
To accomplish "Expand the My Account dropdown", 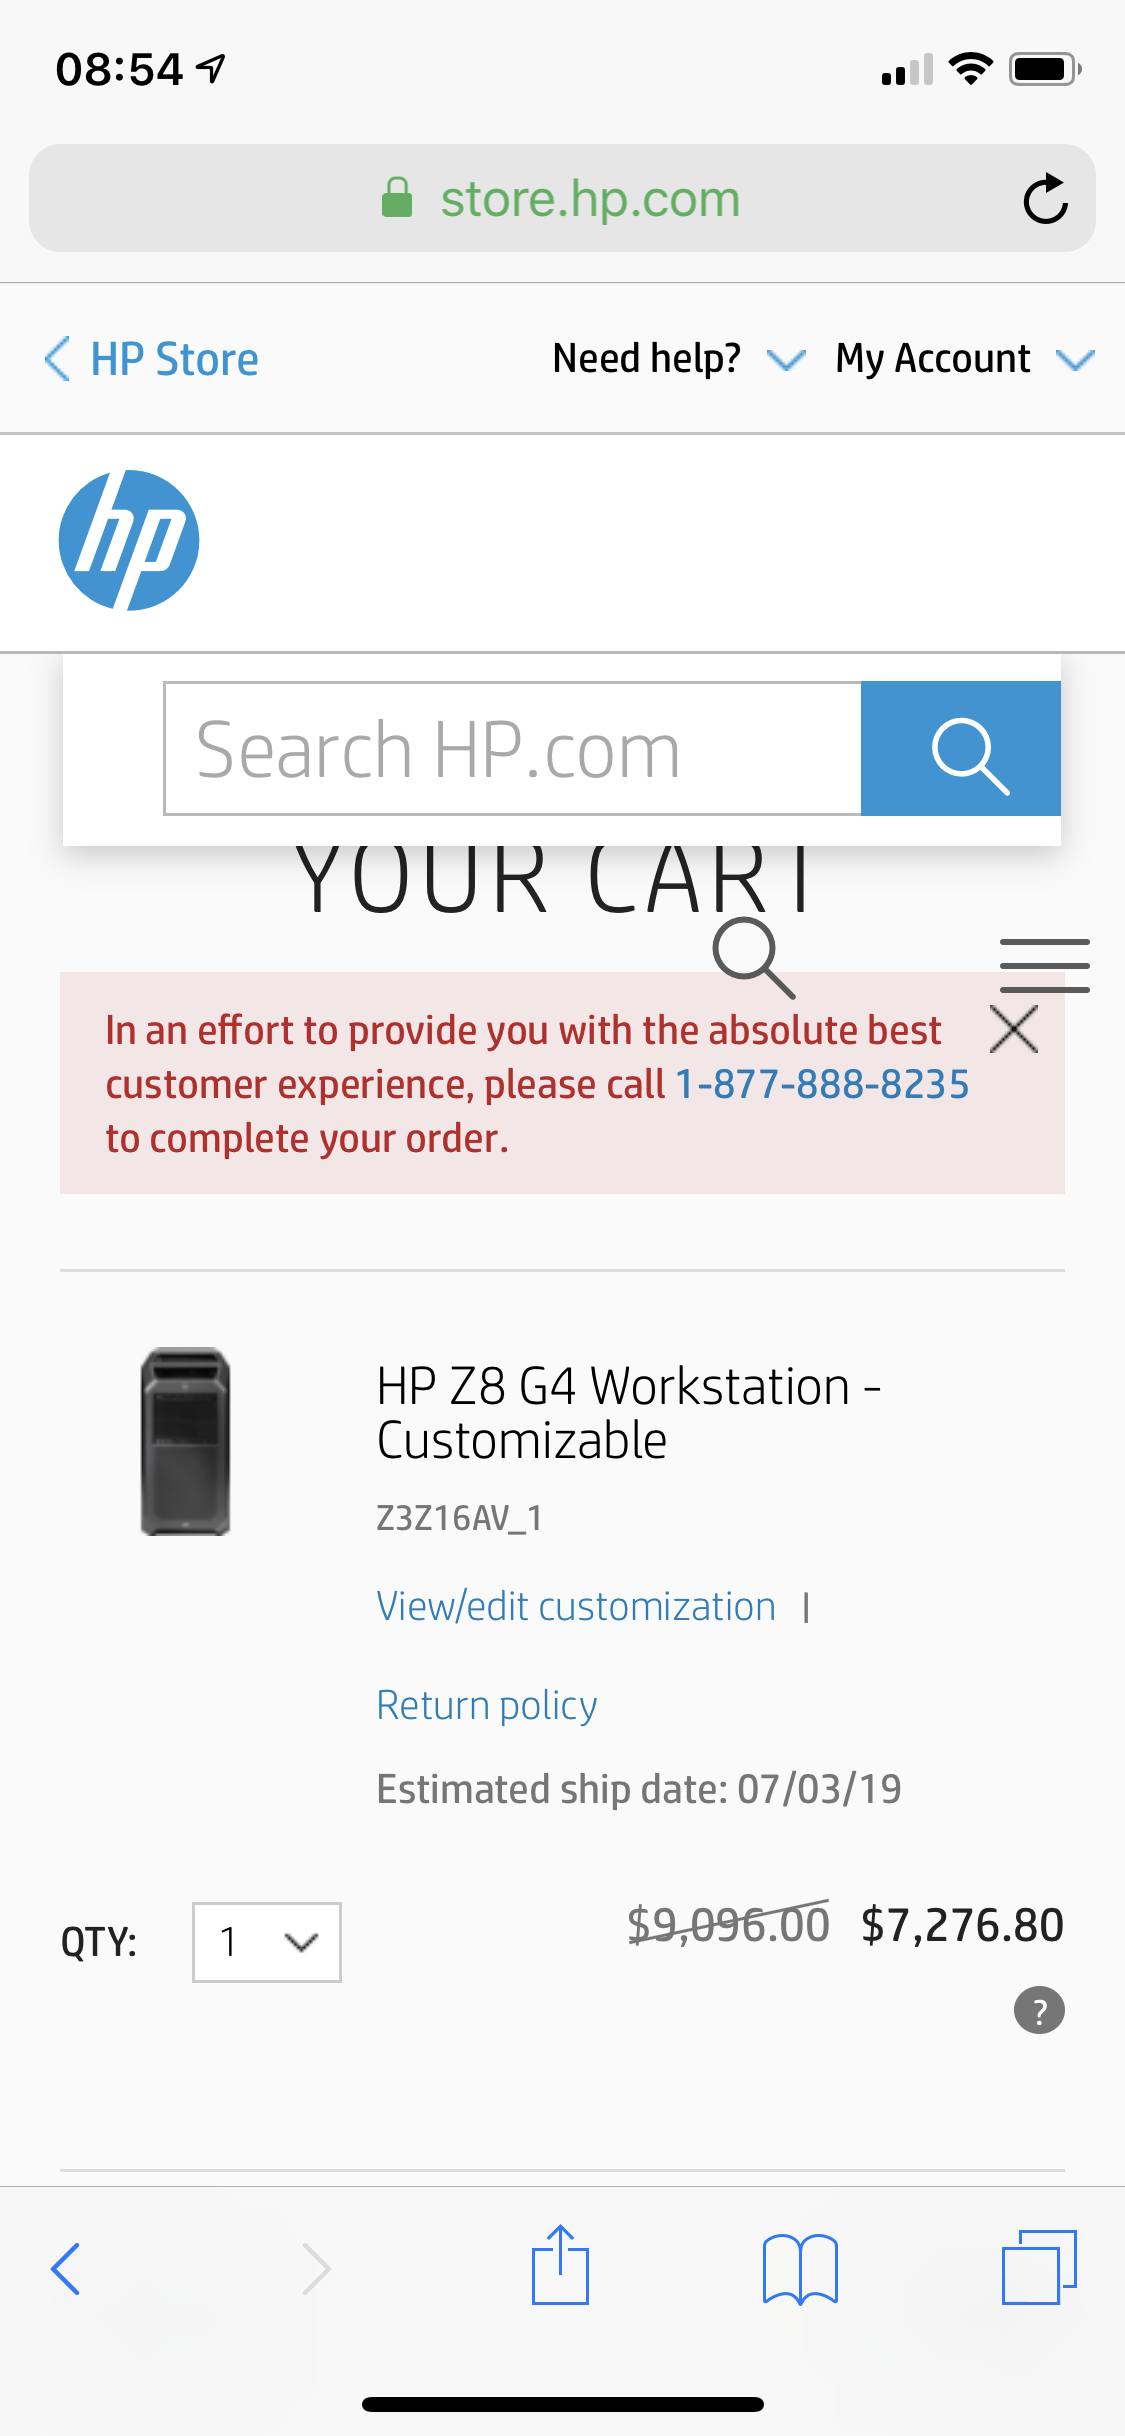I will [x=965, y=358].
